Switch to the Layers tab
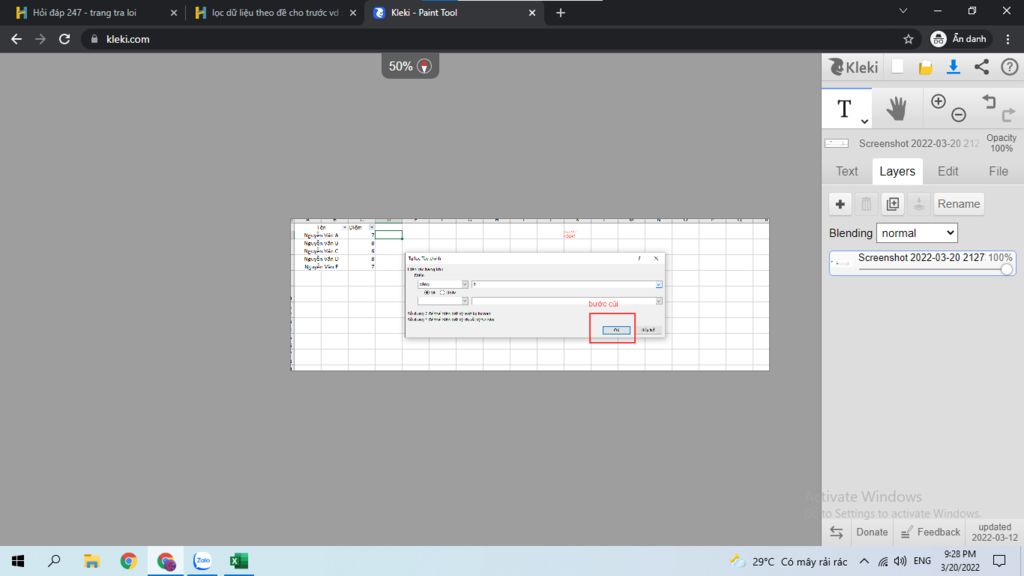This screenshot has width=1024, height=576. point(897,171)
